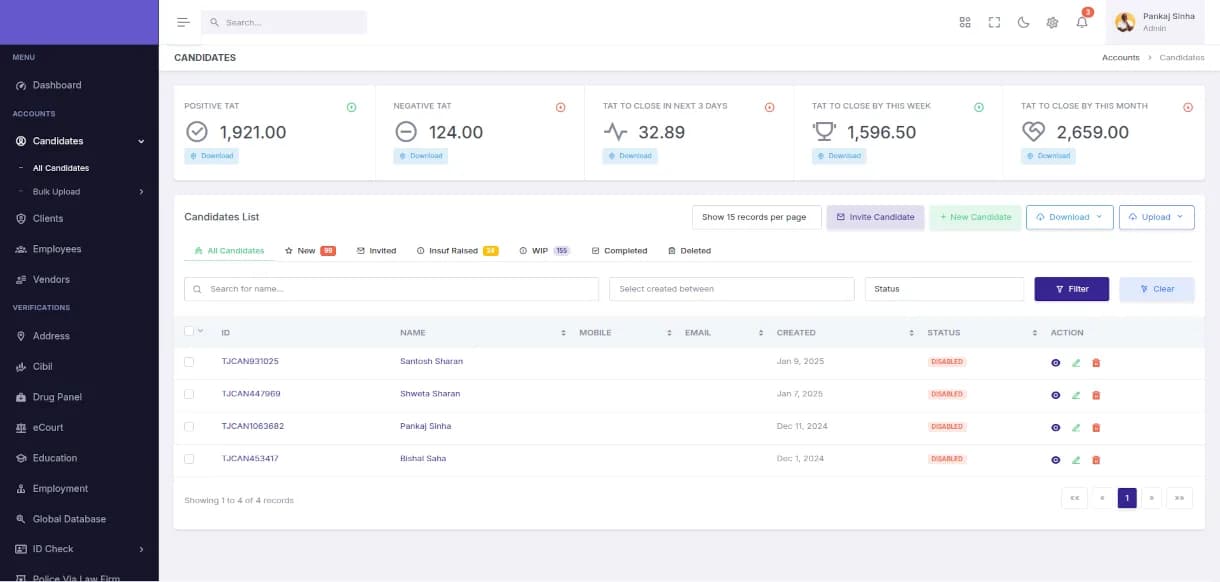Click the Positive TAT info indicator icon
This screenshot has width=1220, height=582.
click(351, 107)
